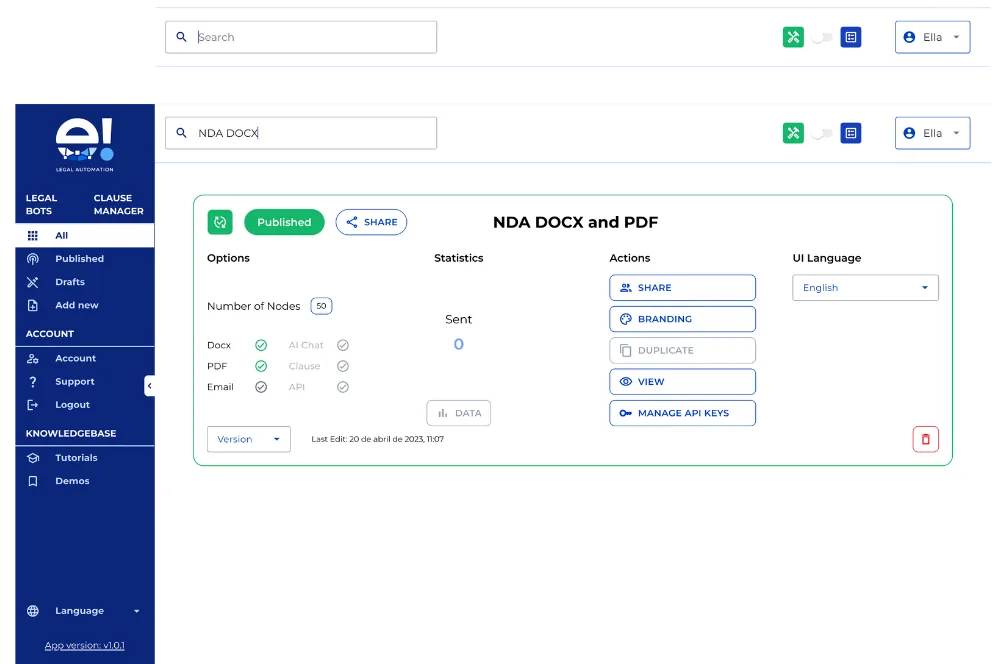Toggle the PDF option checkmark

point(261,366)
